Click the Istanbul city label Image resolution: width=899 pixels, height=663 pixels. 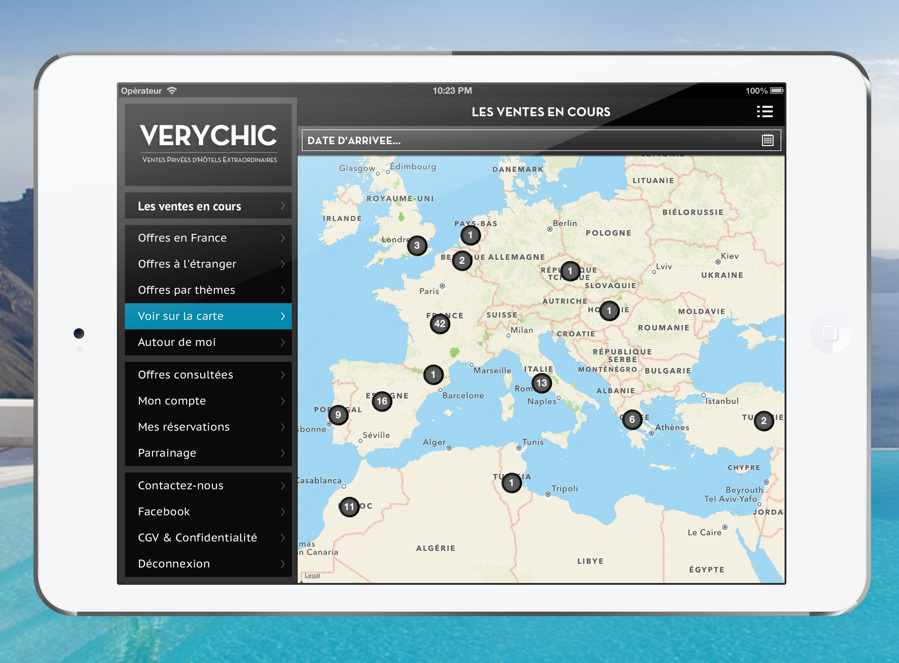(x=722, y=401)
